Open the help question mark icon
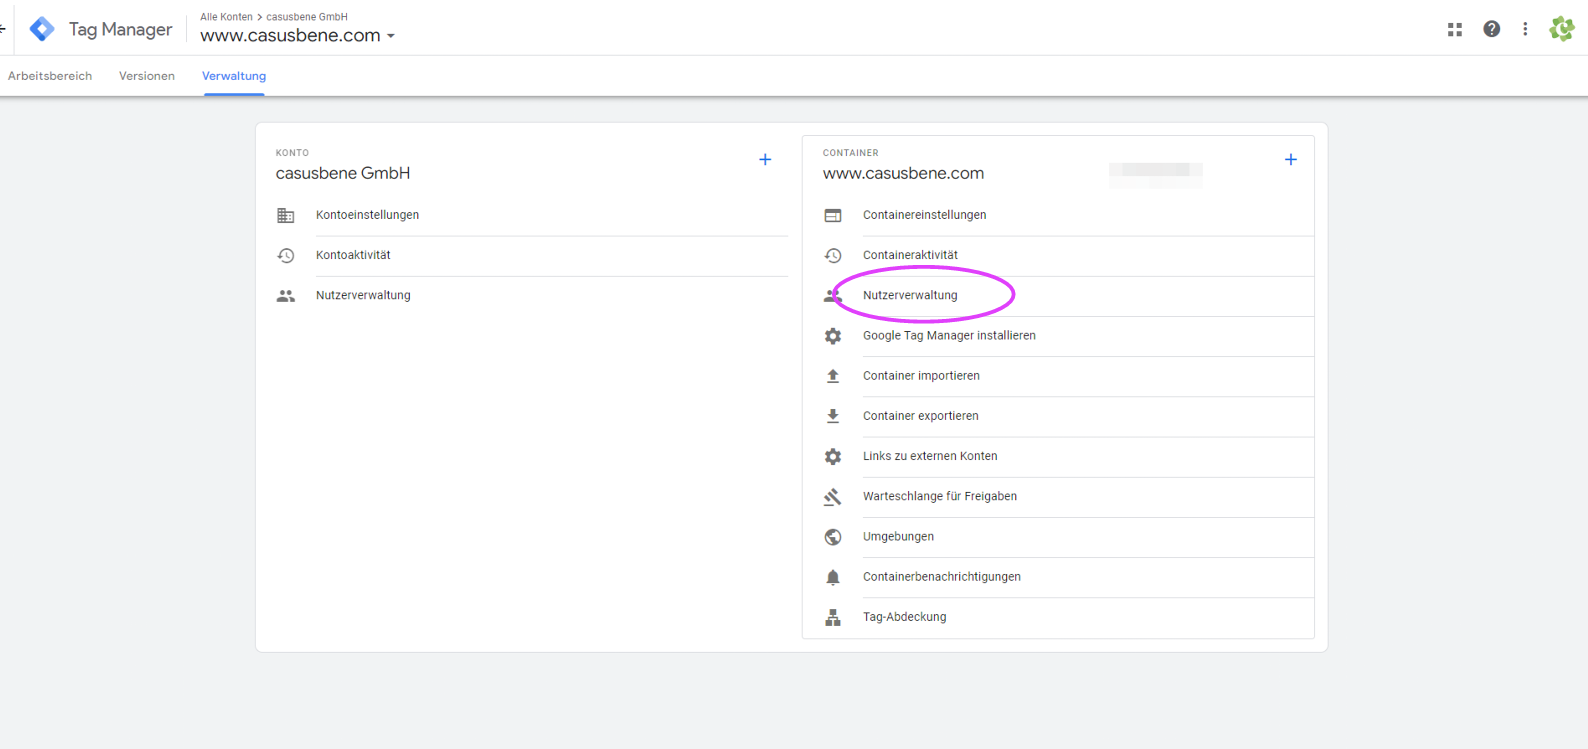The image size is (1588, 749). coord(1491,29)
